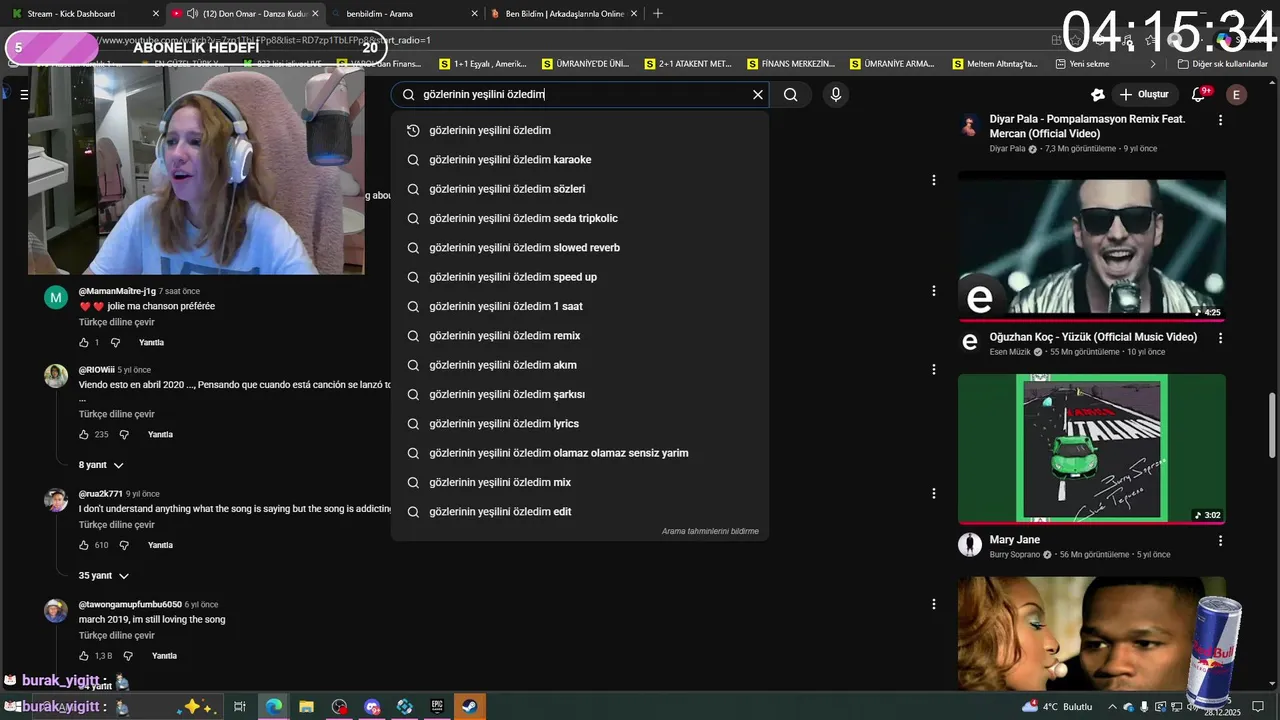Pick the 'speed up' search suggestion
1280x720 pixels.
pyautogui.click(x=580, y=277)
